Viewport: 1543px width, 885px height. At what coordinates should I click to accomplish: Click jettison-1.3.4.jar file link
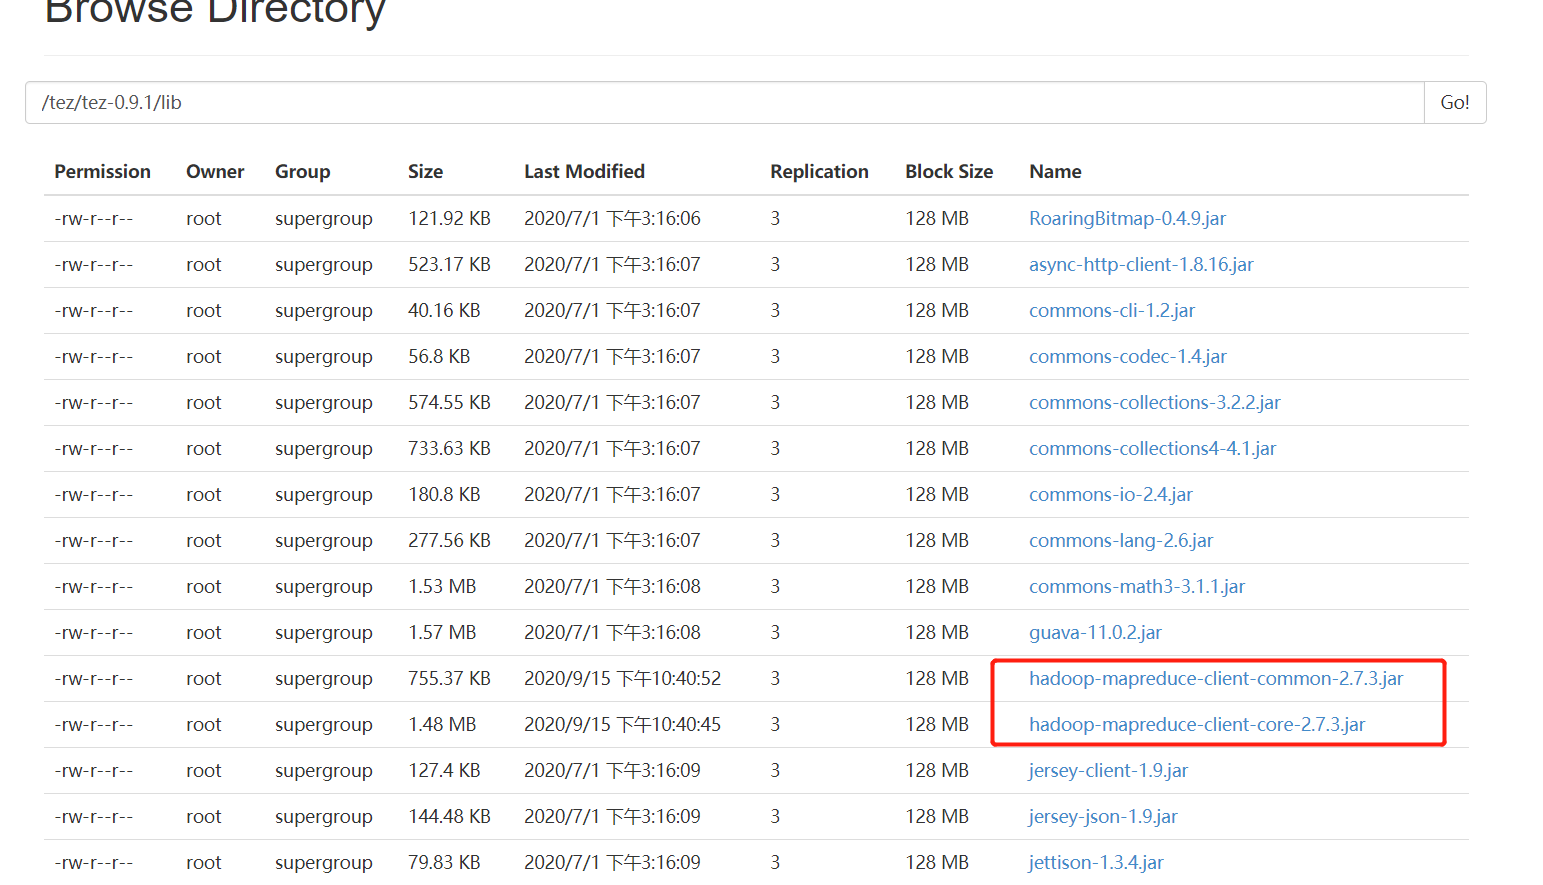(x=1096, y=862)
